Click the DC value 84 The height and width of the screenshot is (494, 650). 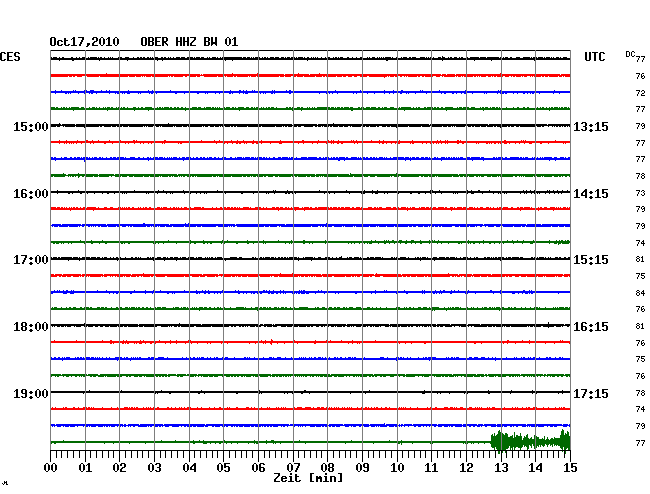tap(640, 293)
